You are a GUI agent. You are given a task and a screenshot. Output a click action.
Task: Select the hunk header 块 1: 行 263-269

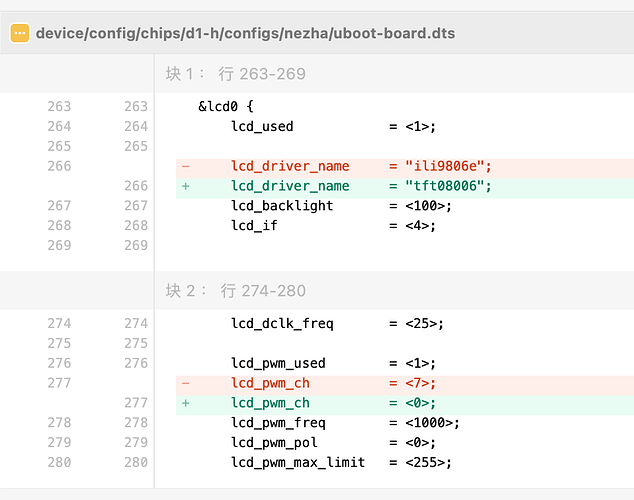pyautogui.click(x=236, y=74)
